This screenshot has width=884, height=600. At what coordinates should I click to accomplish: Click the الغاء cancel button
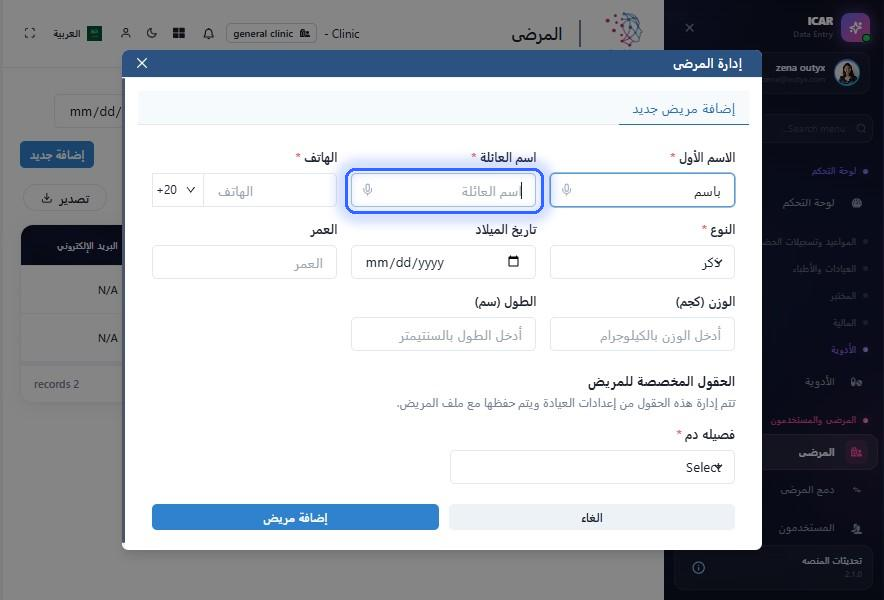pos(592,517)
